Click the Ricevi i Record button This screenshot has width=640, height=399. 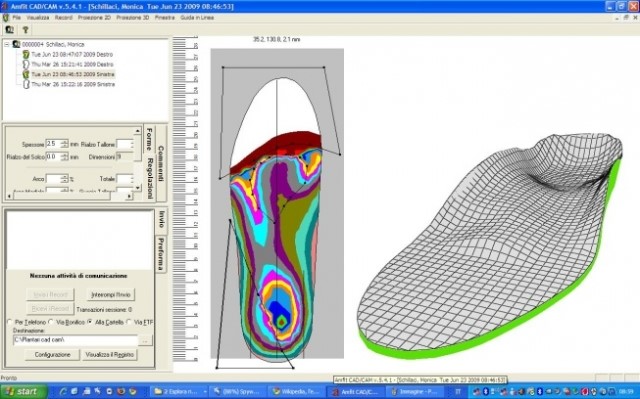pyautogui.click(x=51, y=309)
